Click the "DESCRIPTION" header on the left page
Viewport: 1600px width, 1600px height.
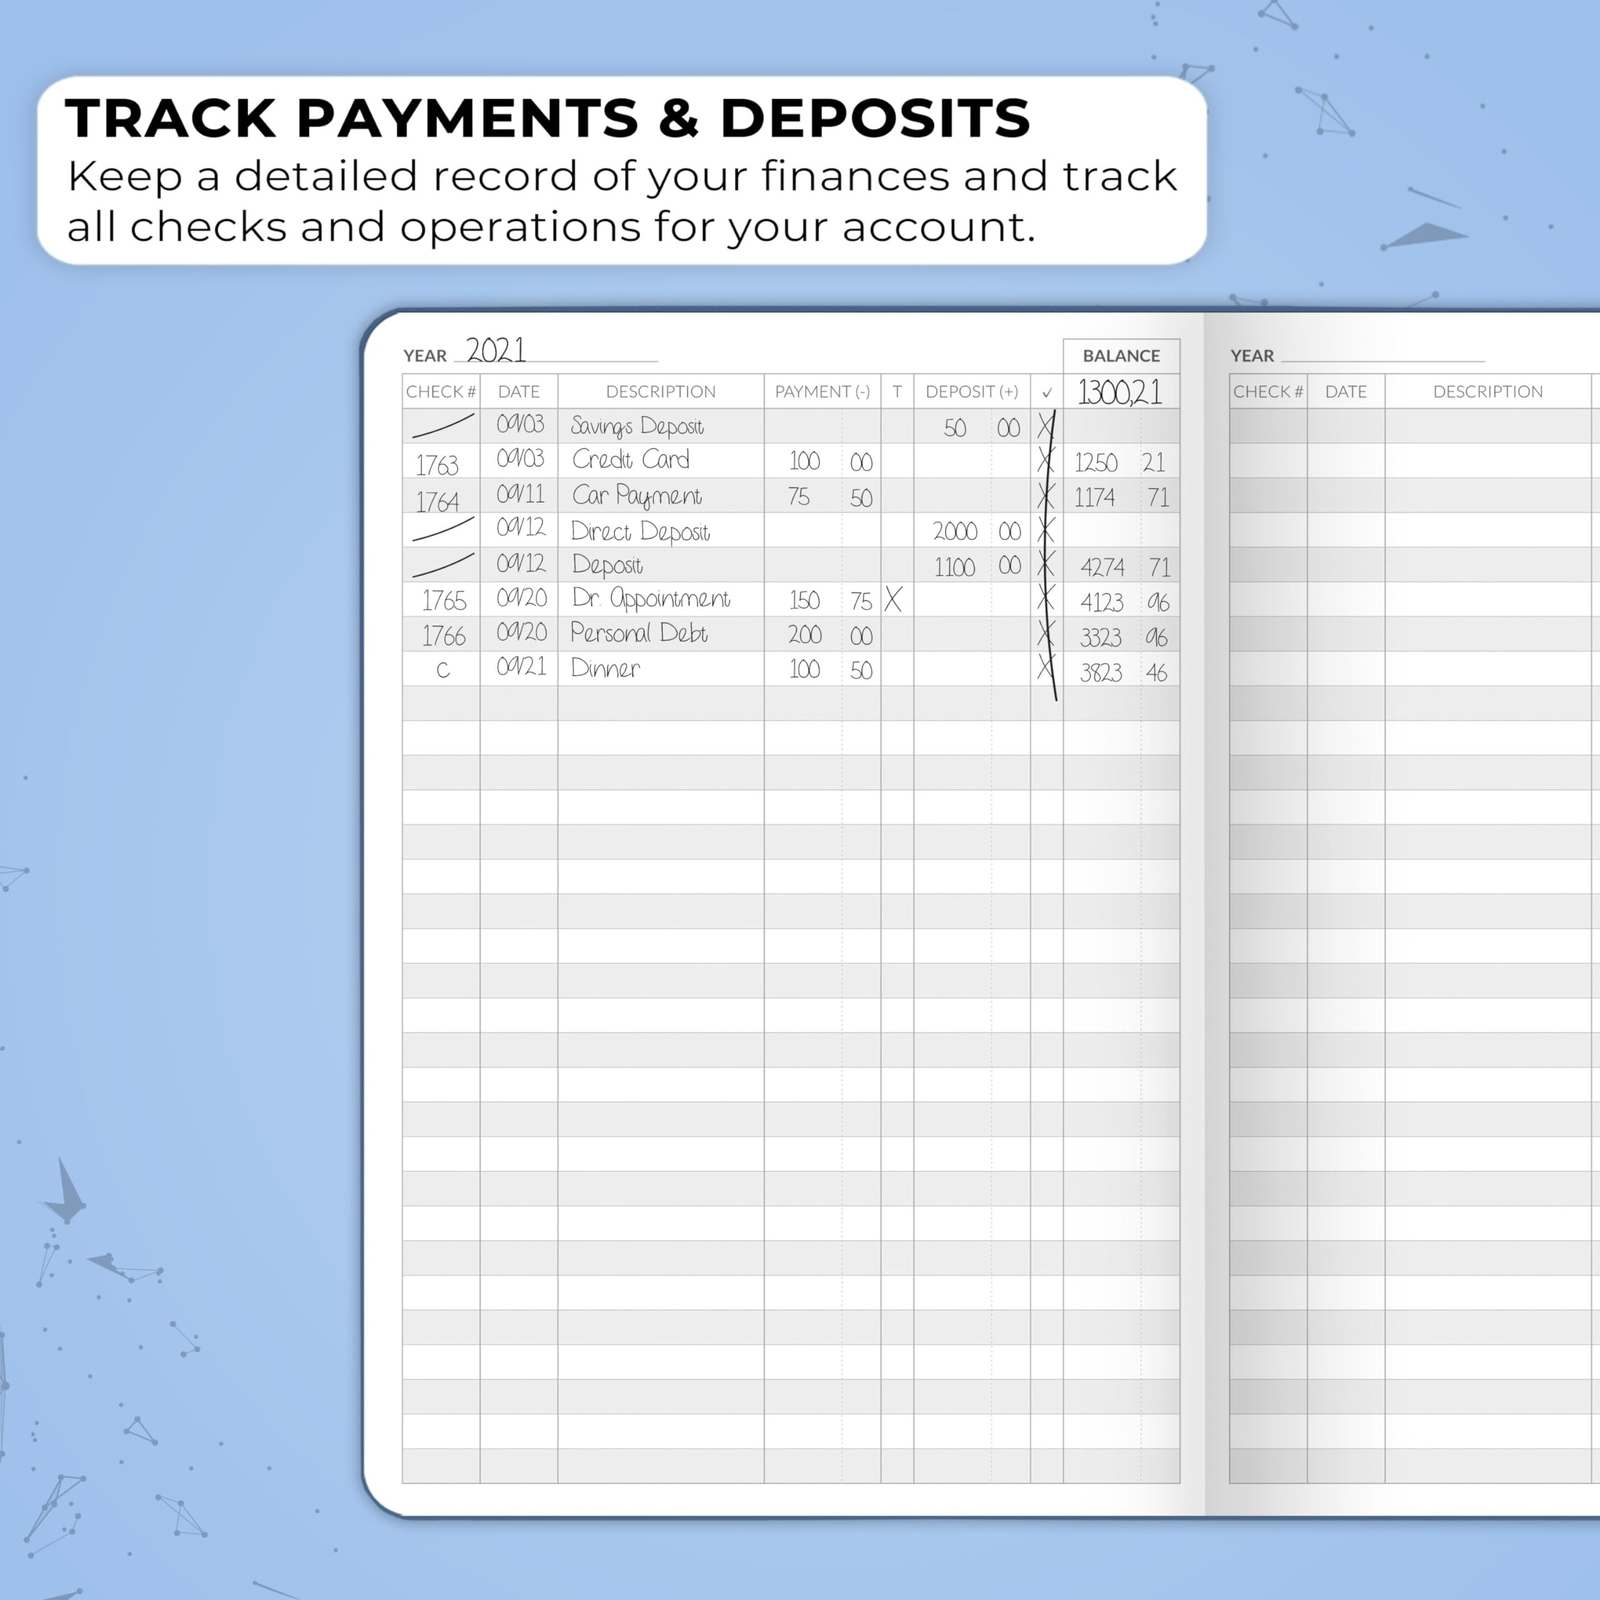tap(661, 392)
